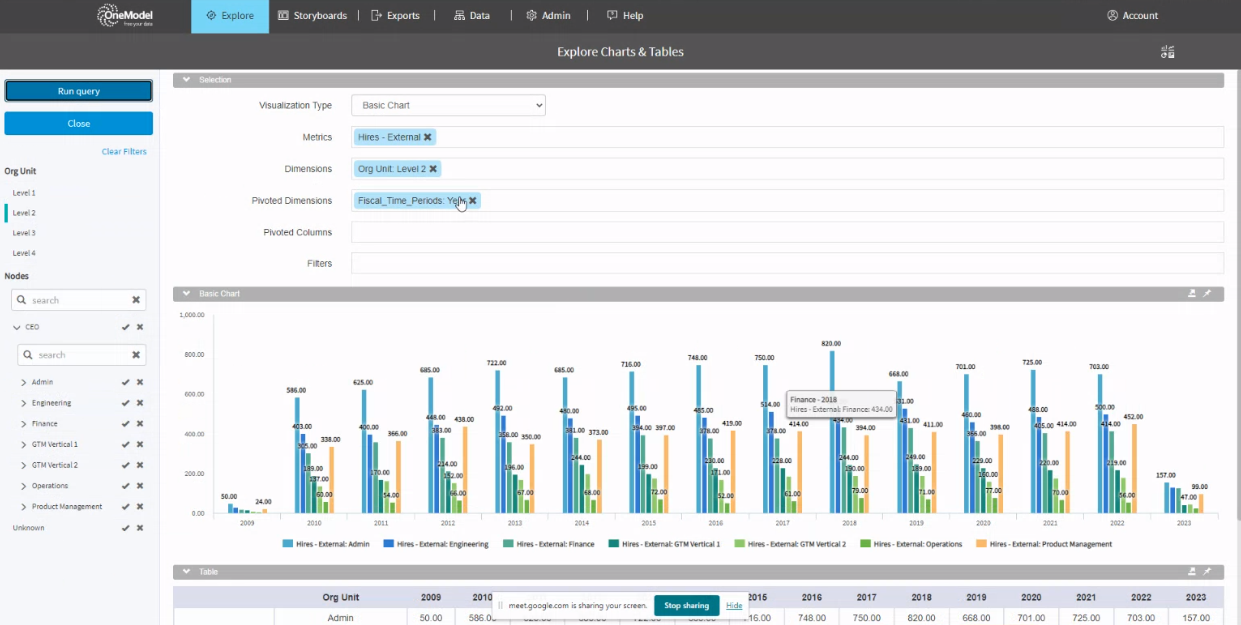Exclude GTM Vertical 2 node with X

pyautogui.click(x=140, y=465)
